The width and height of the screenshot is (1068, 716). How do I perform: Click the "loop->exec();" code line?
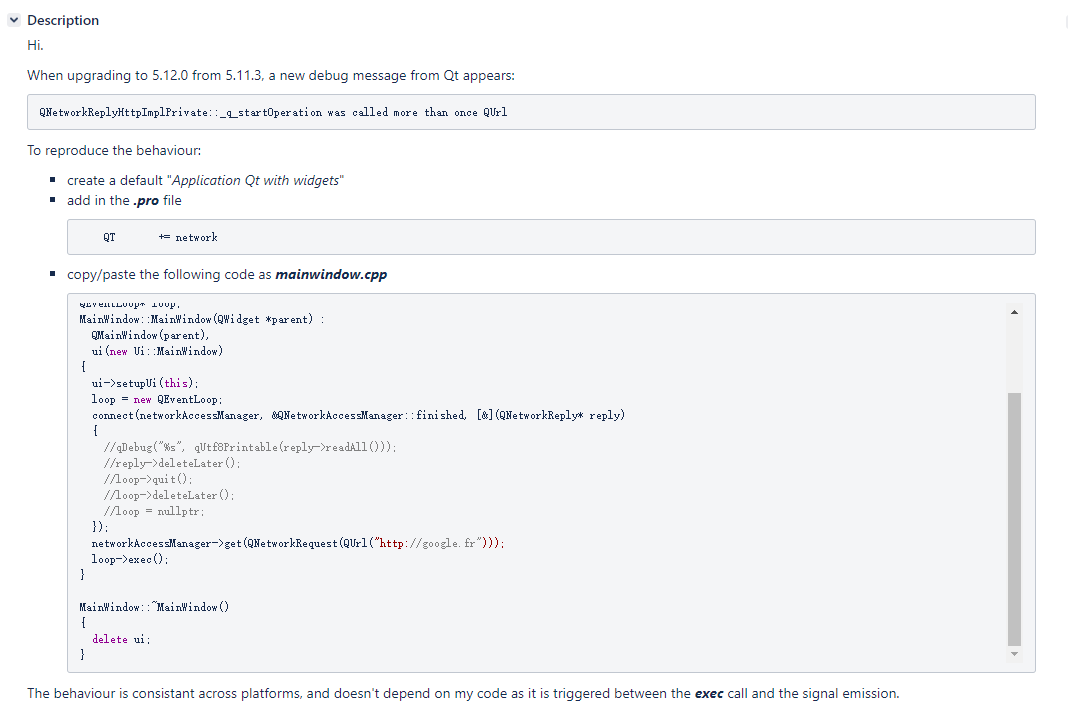[130, 559]
